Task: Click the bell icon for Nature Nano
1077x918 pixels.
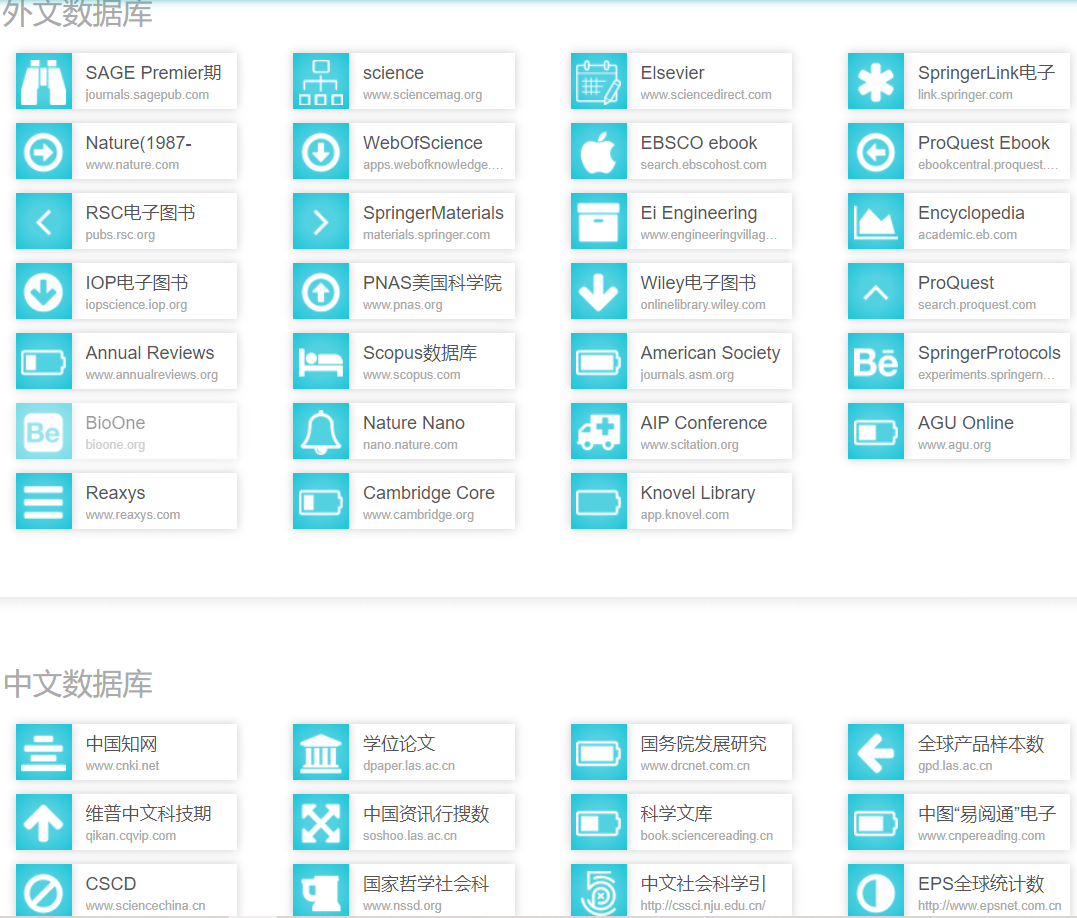Action: click(x=321, y=431)
